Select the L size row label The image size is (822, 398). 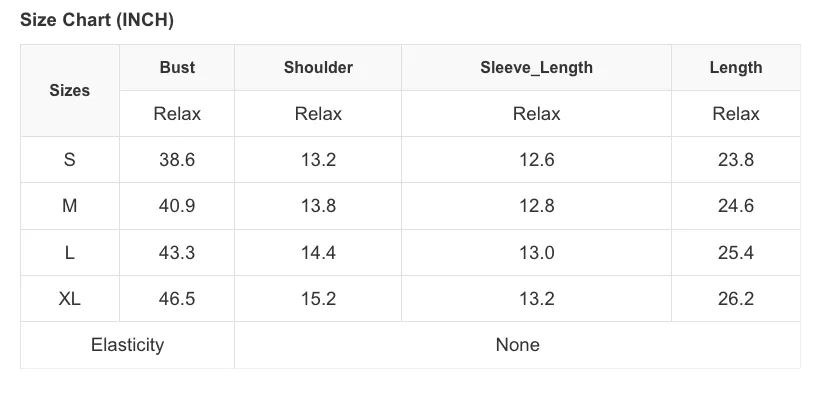click(x=70, y=253)
